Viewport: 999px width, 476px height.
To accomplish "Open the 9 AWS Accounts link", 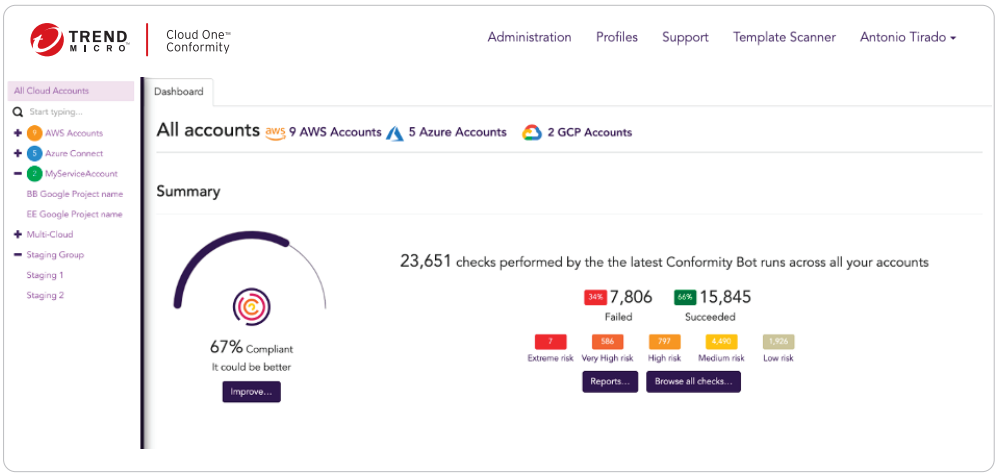I will click(335, 133).
